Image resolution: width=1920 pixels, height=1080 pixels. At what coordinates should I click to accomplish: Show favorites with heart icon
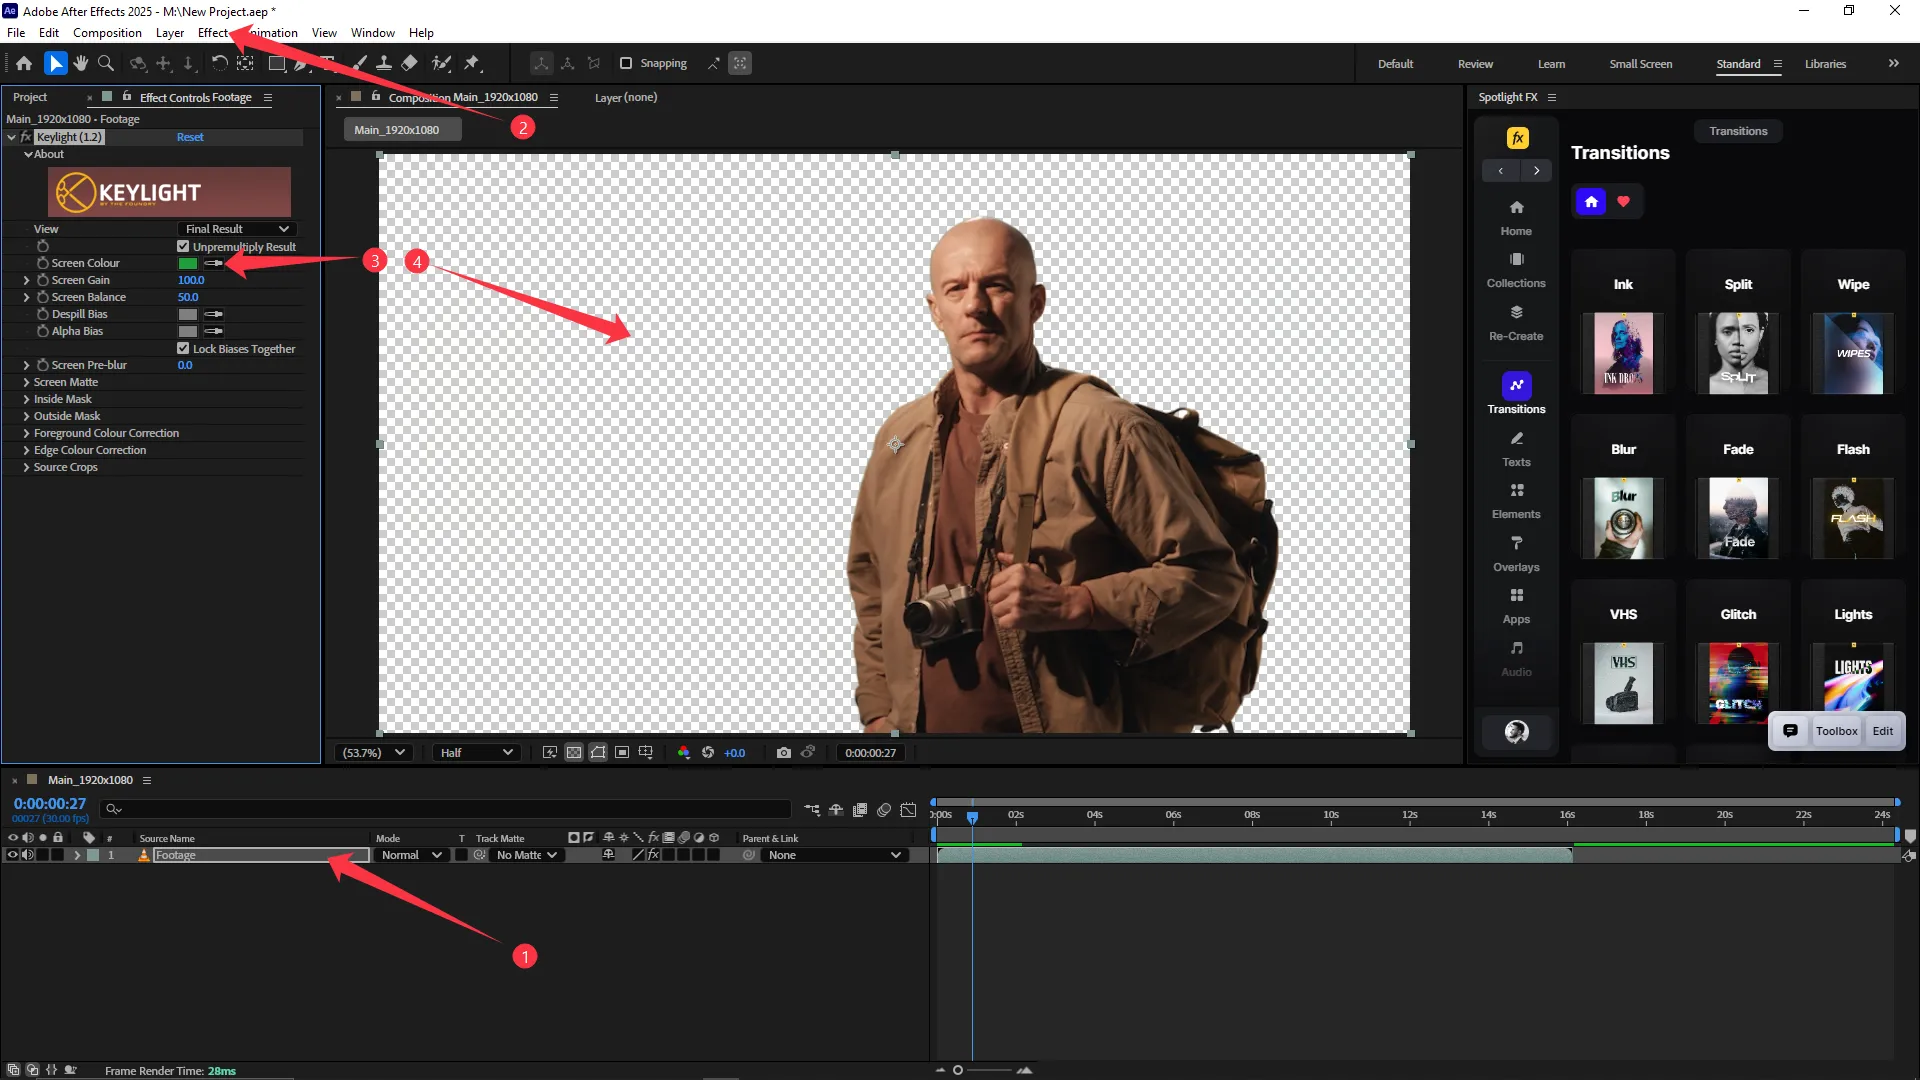(x=1623, y=201)
